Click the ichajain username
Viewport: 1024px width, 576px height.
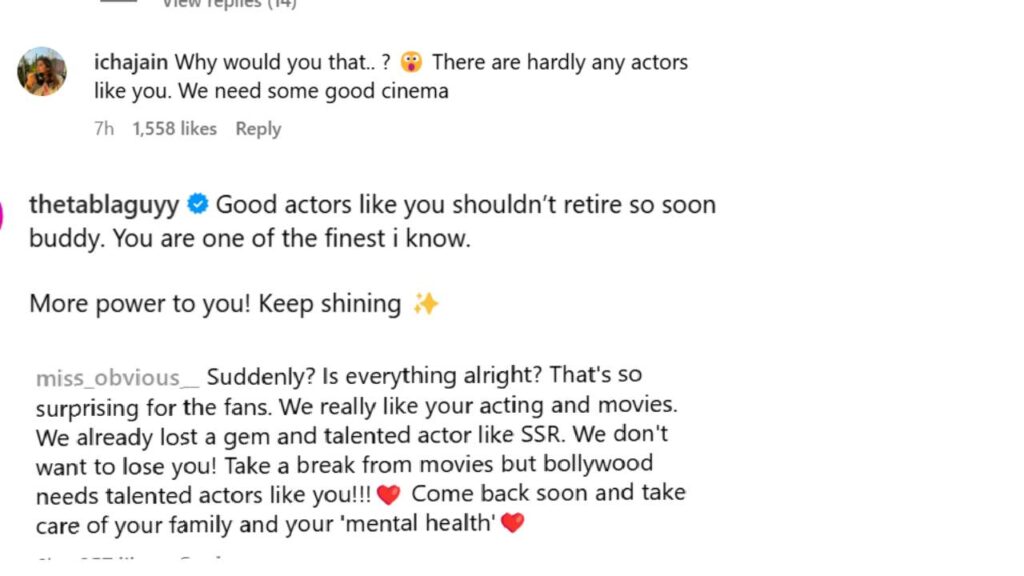pos(130,62)
